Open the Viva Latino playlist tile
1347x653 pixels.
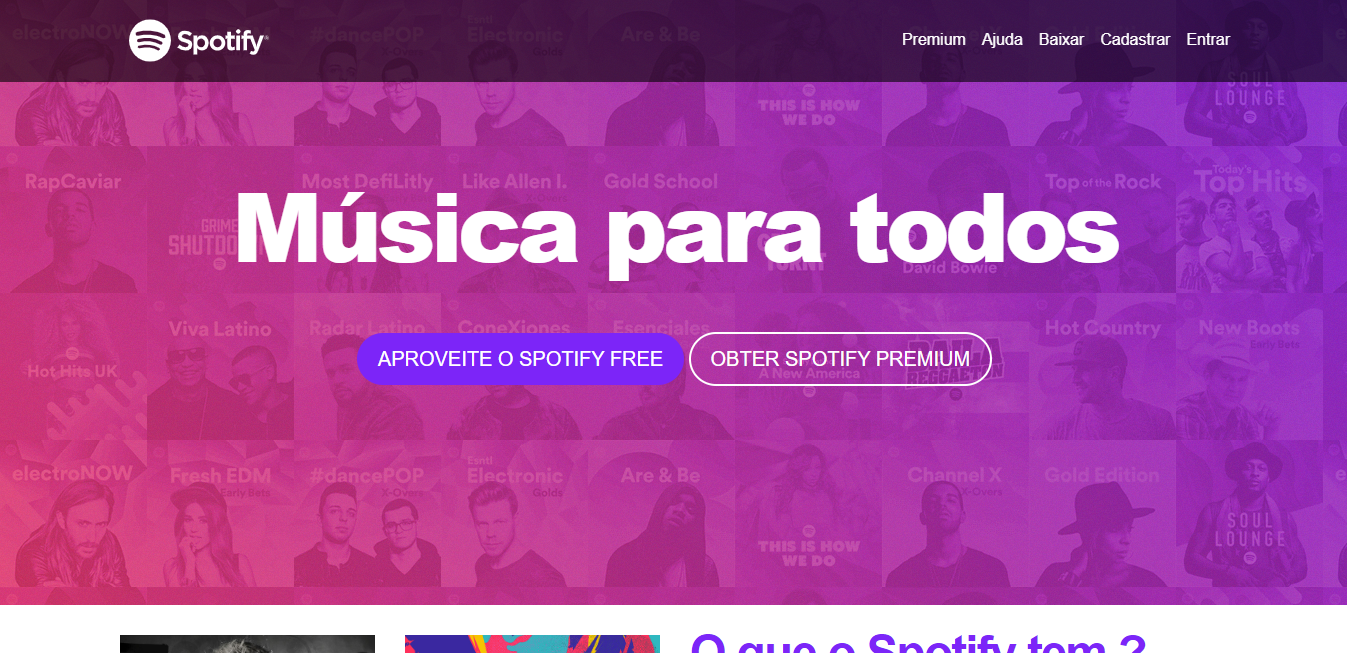[x=220, y=367]
